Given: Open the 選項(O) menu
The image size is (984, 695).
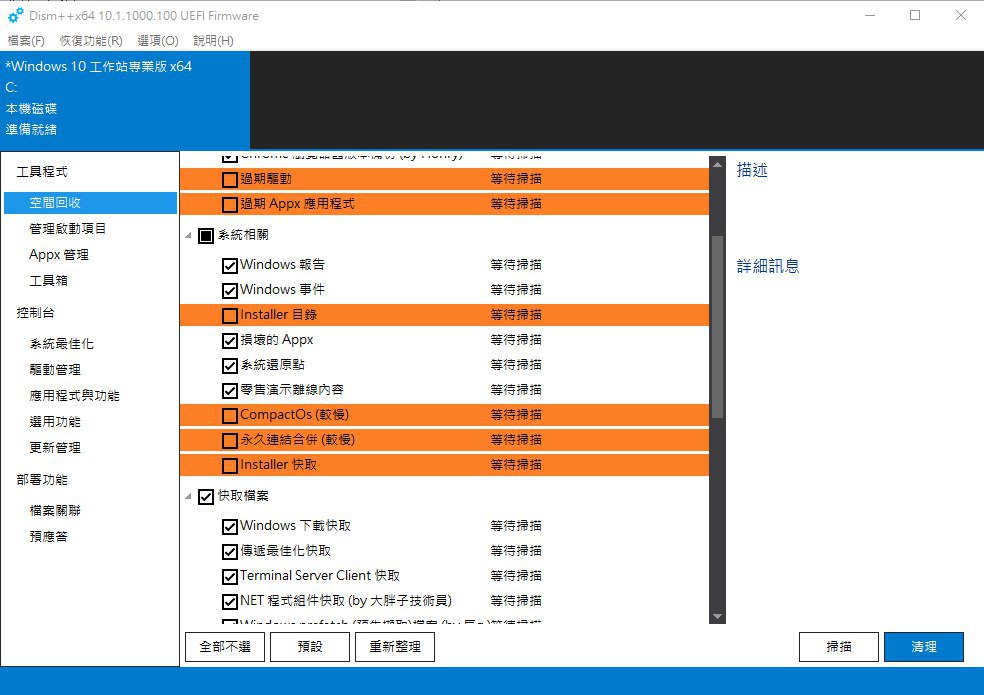Looking at the screenshot, I should (158, 41).
